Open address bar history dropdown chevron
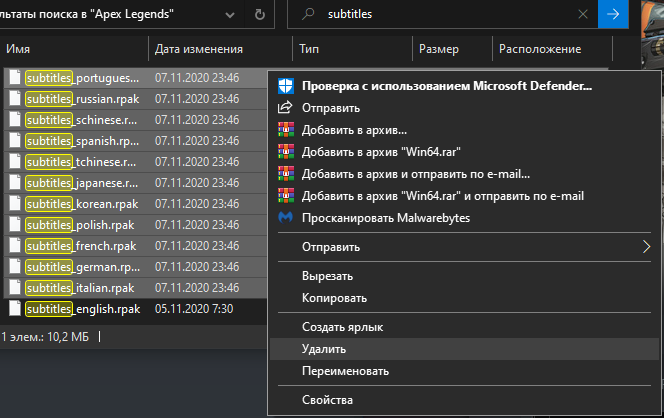 tap(230, 15)
